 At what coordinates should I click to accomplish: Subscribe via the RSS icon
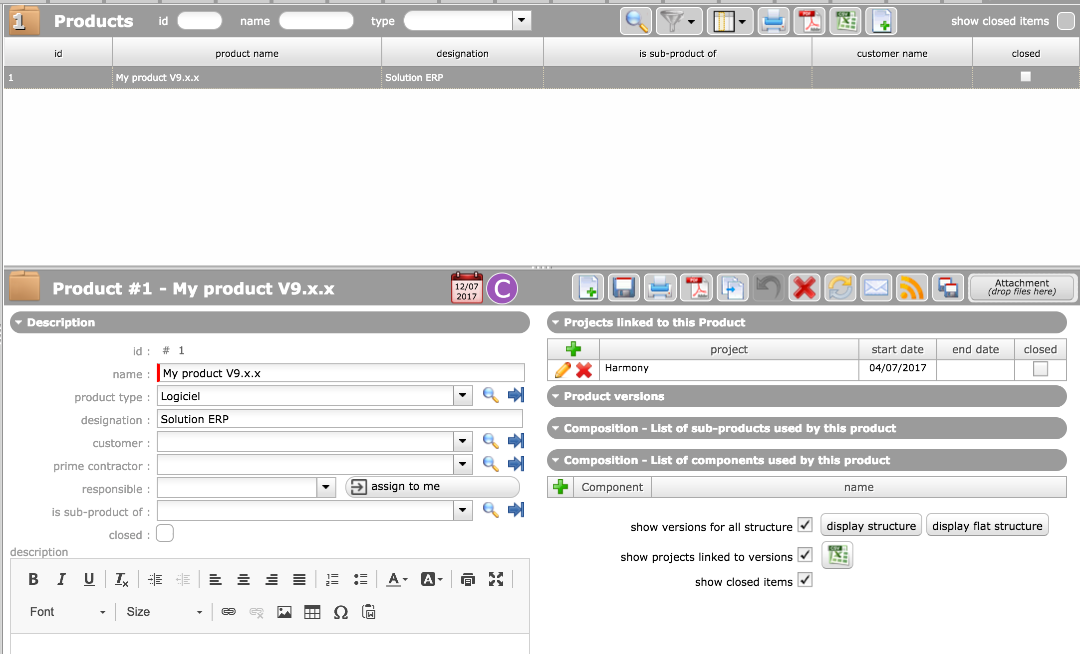[912, 288]
